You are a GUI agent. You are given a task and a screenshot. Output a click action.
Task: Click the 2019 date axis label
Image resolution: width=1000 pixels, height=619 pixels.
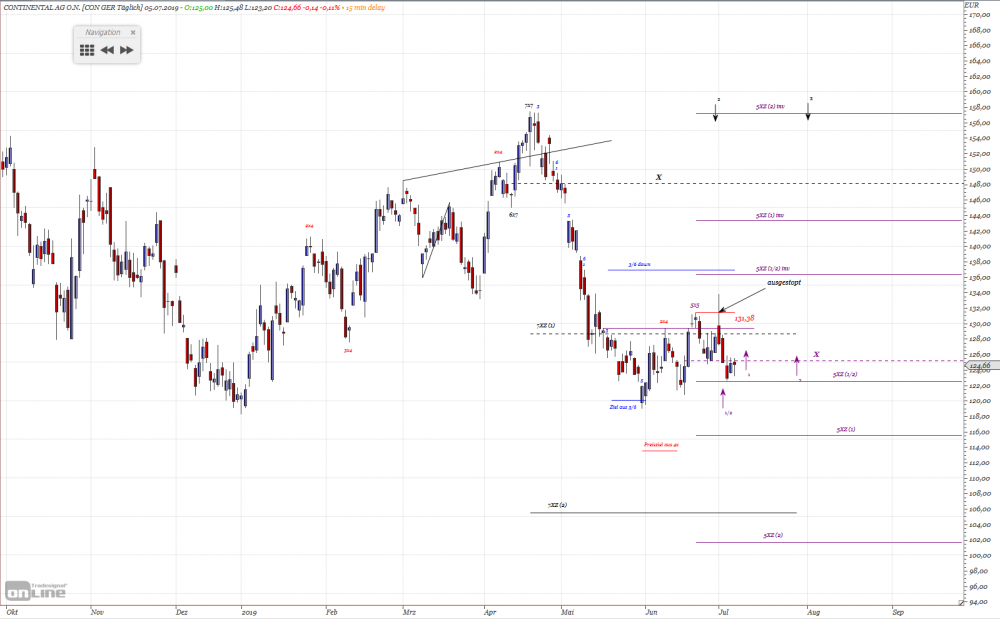coord(249,612)
